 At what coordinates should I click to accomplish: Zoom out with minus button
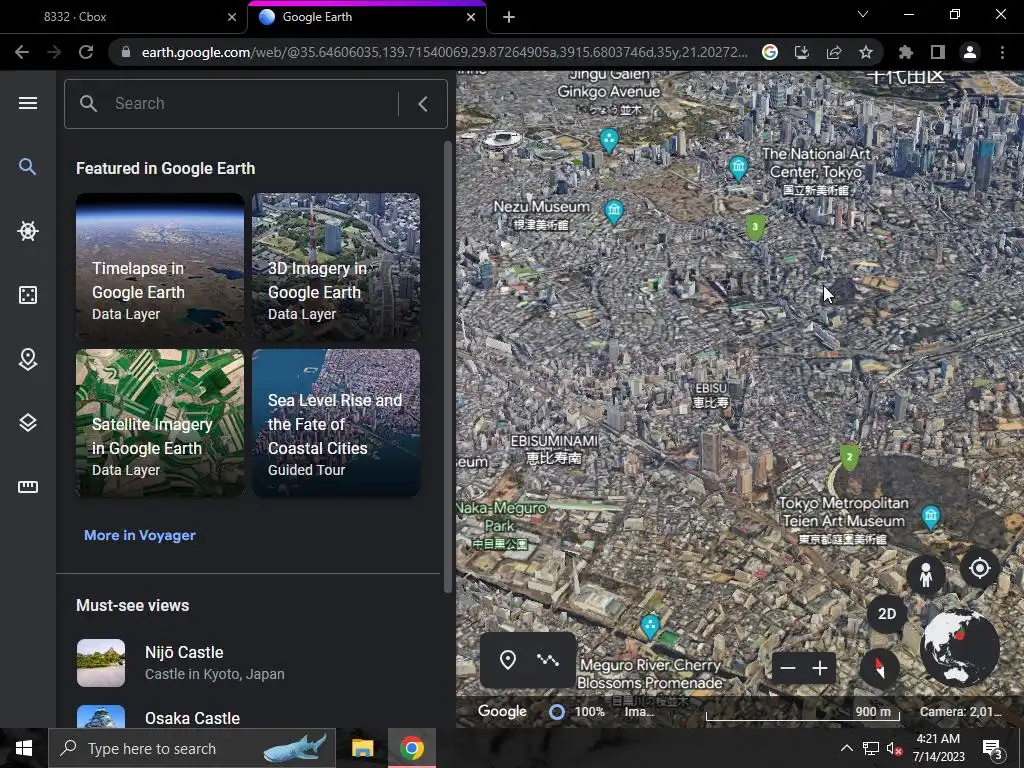[788, 668]
